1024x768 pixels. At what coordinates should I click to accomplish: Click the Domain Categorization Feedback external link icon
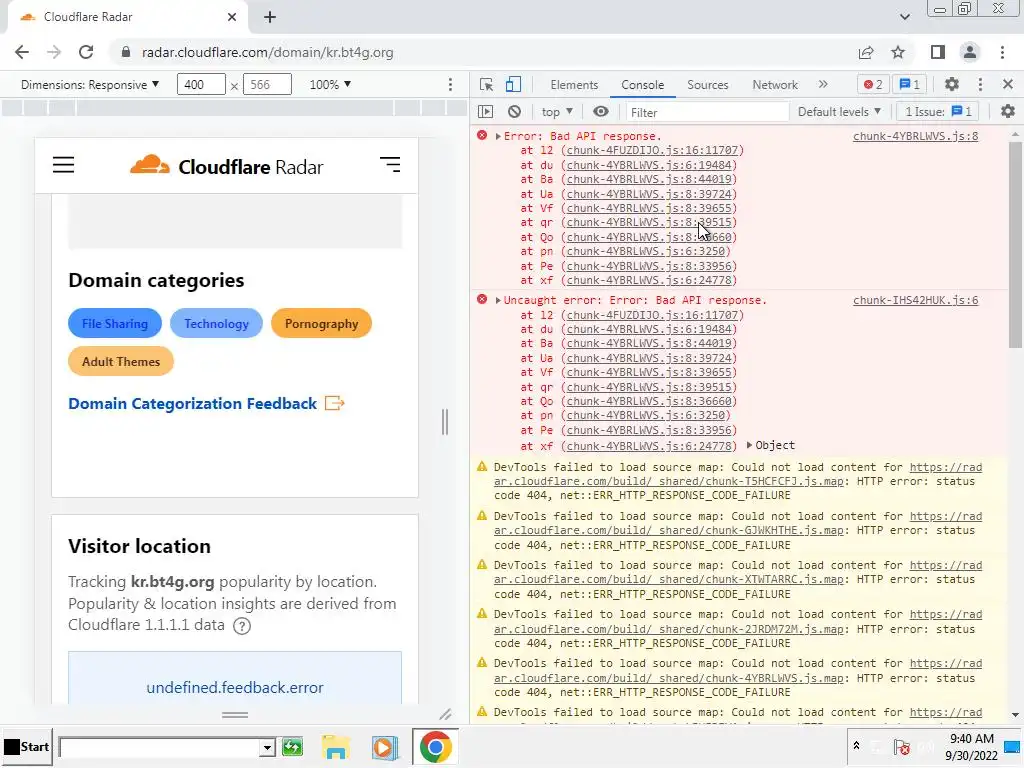pos(334,403)
